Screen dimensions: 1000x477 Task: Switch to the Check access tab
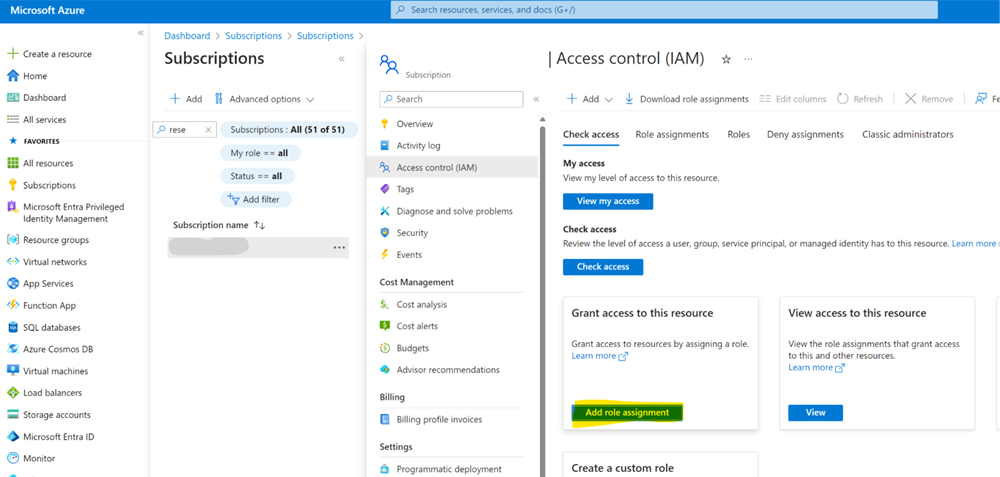(x=591, y=135)
